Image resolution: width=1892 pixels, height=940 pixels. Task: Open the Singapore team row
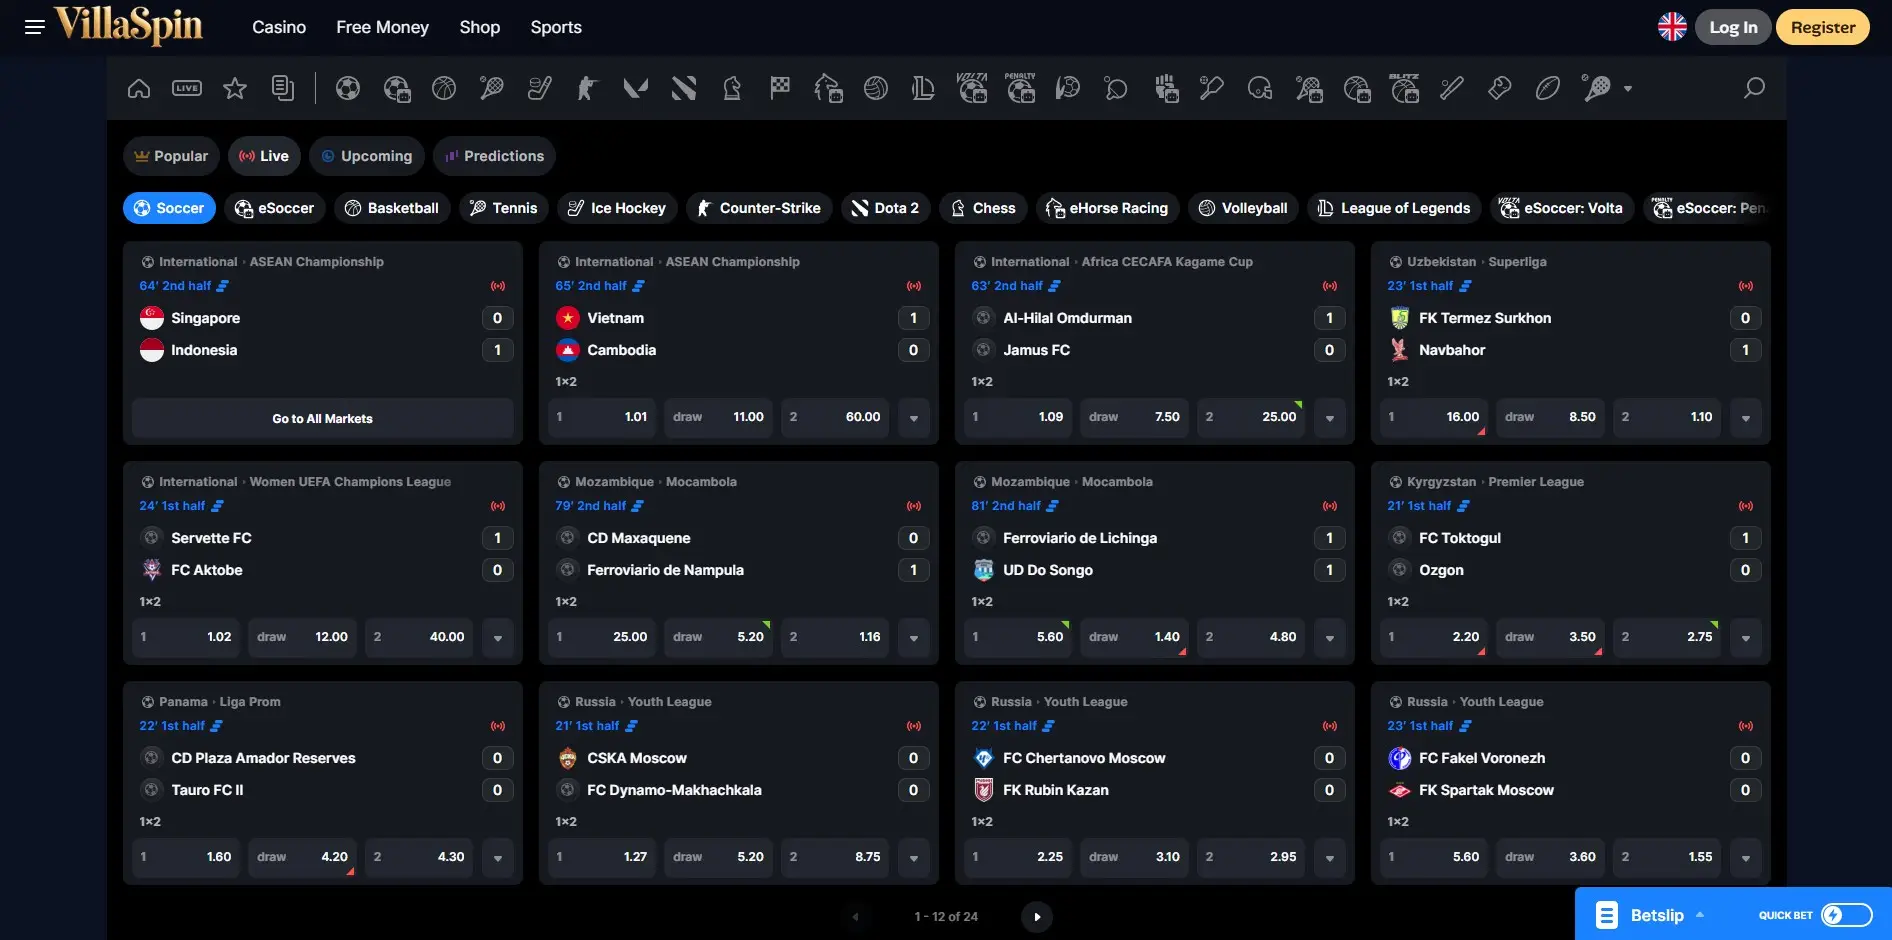point(327,318)
